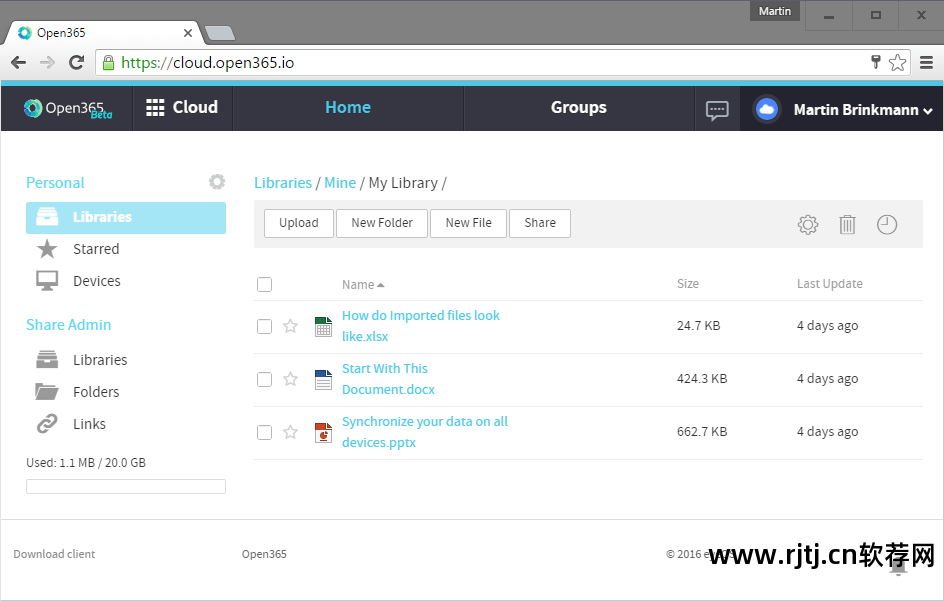Go back with the browser back arrow
The width and height of the screenshot is (944, 601).
pos(19,63)
